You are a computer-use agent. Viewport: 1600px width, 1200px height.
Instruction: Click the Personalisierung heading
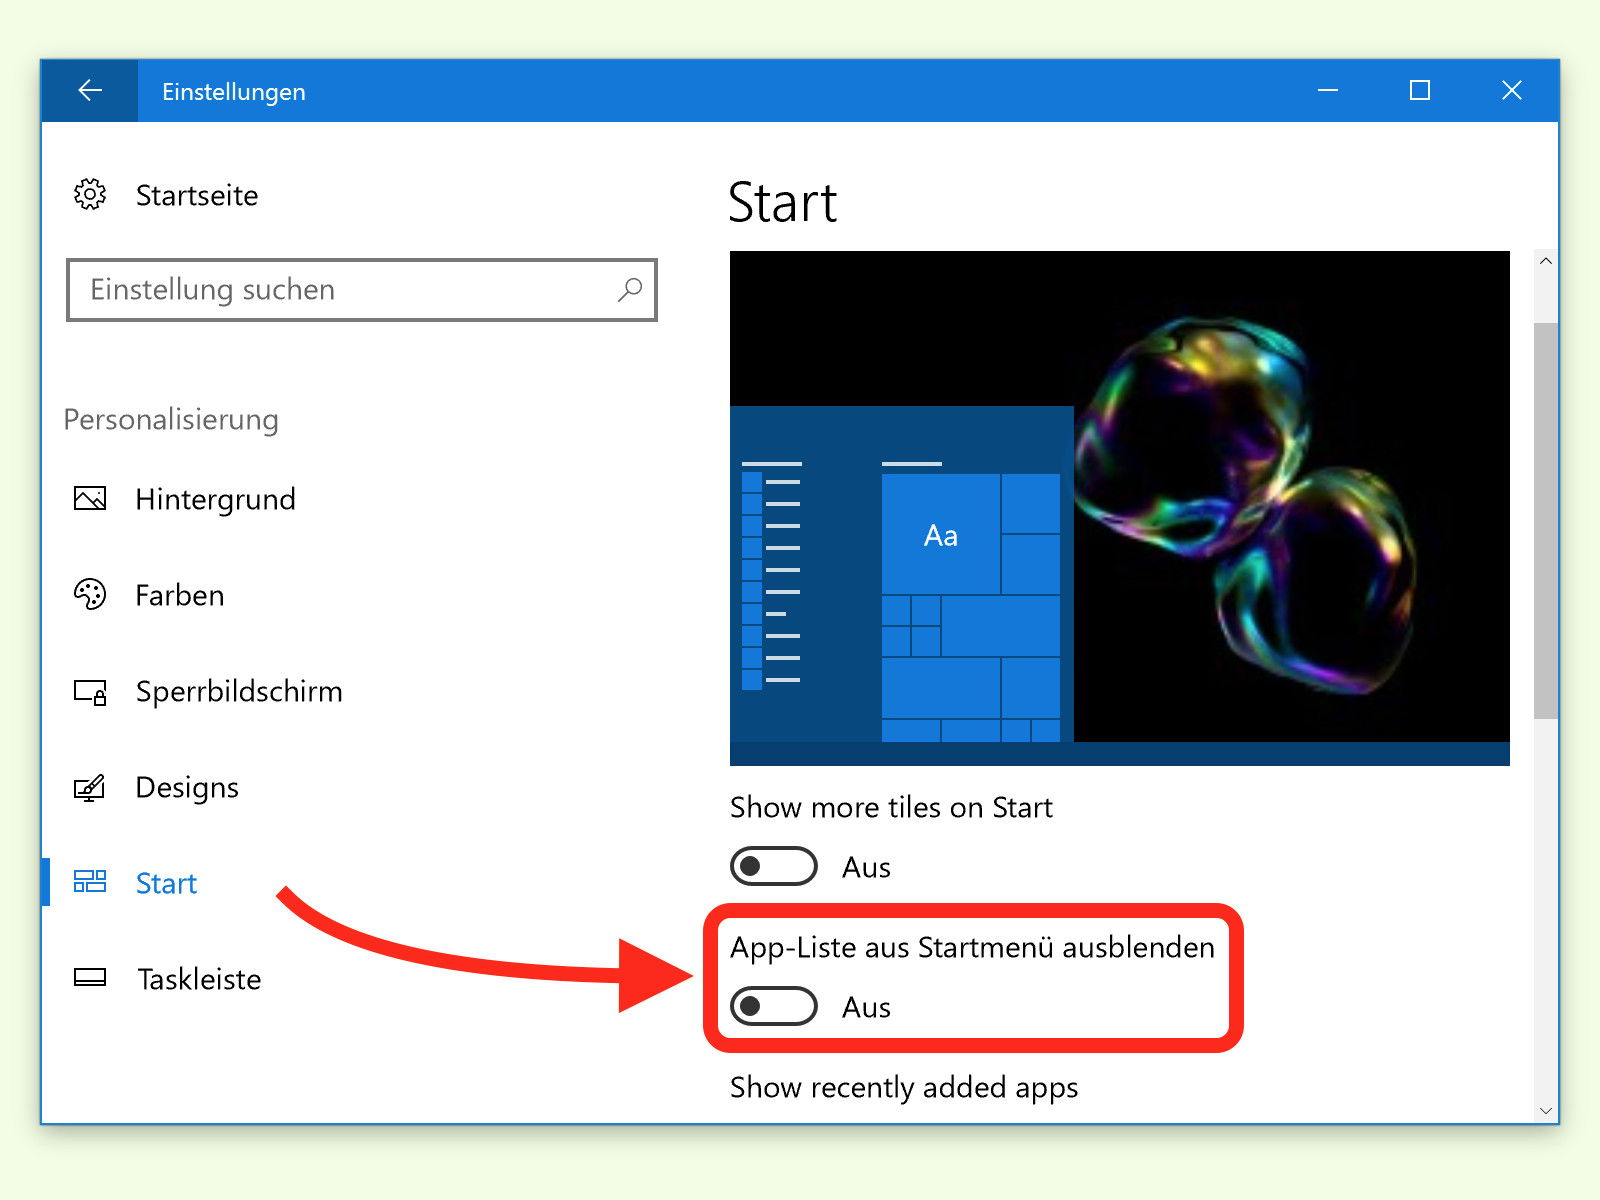(x=171, y=420)
